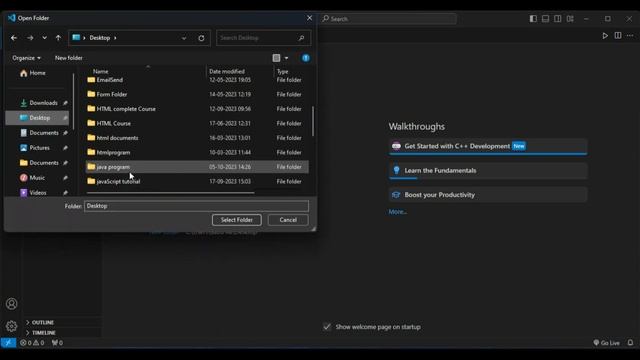Screen dimensions: 640x360
Task: Open Boost your Productivity walkthrough
Action: coord(488,195)
